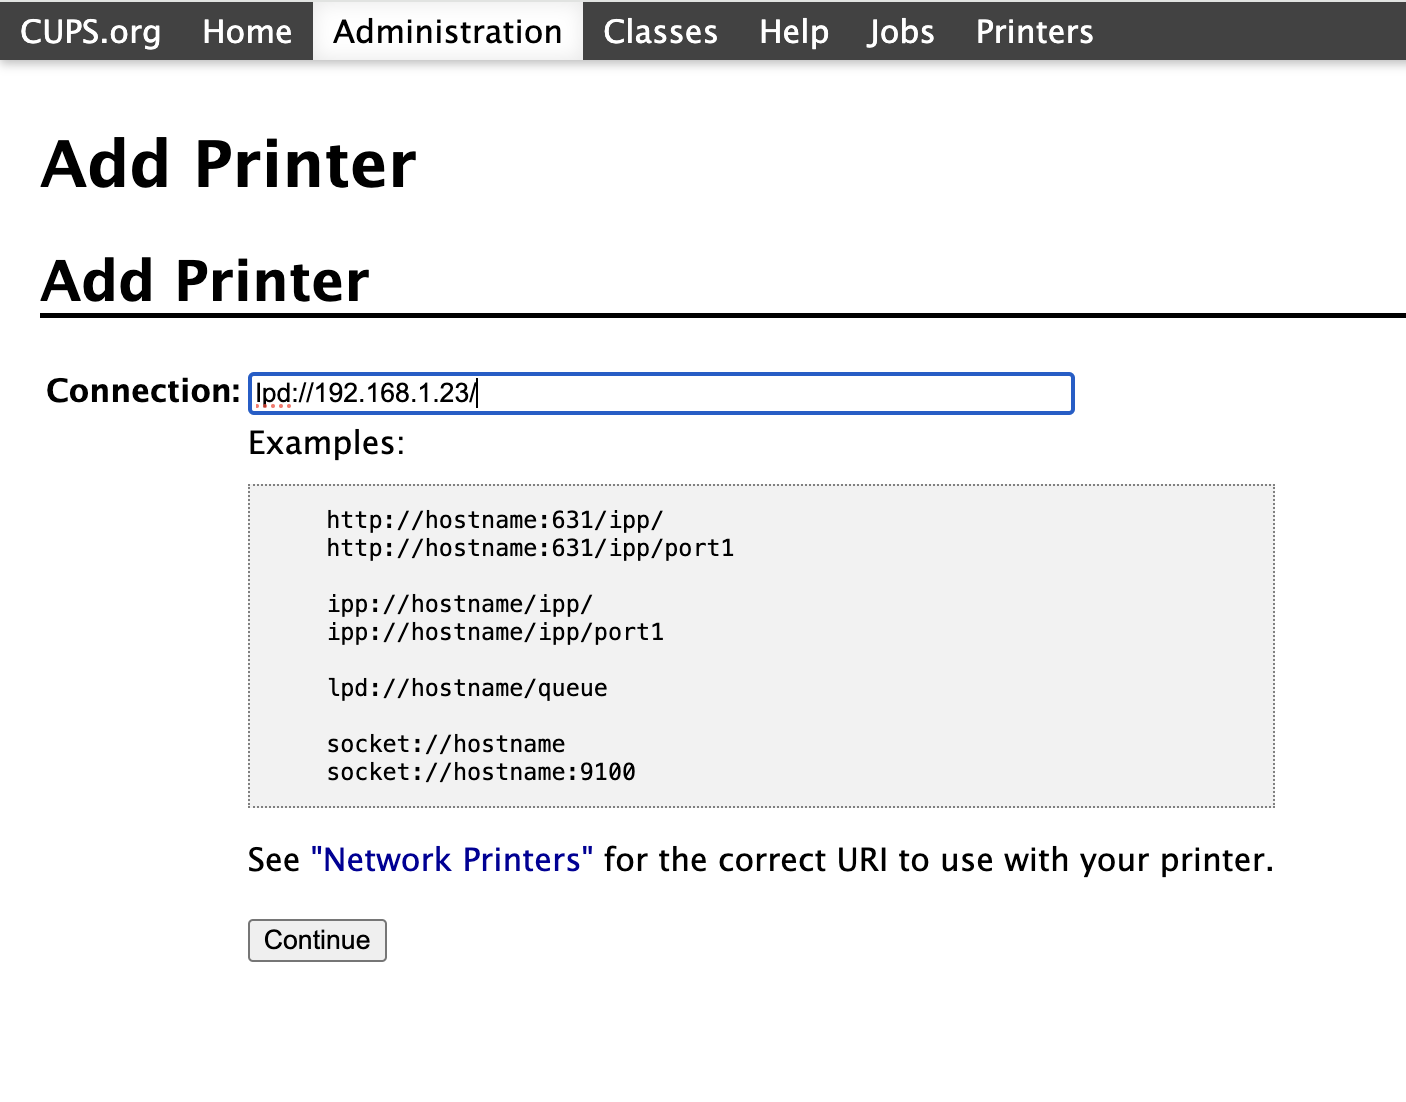The height and width of the screenshot is (1102, 1406).
Task: Click the first http://hostname:631/ipp/ example
Action: click(x=495, y=520)
